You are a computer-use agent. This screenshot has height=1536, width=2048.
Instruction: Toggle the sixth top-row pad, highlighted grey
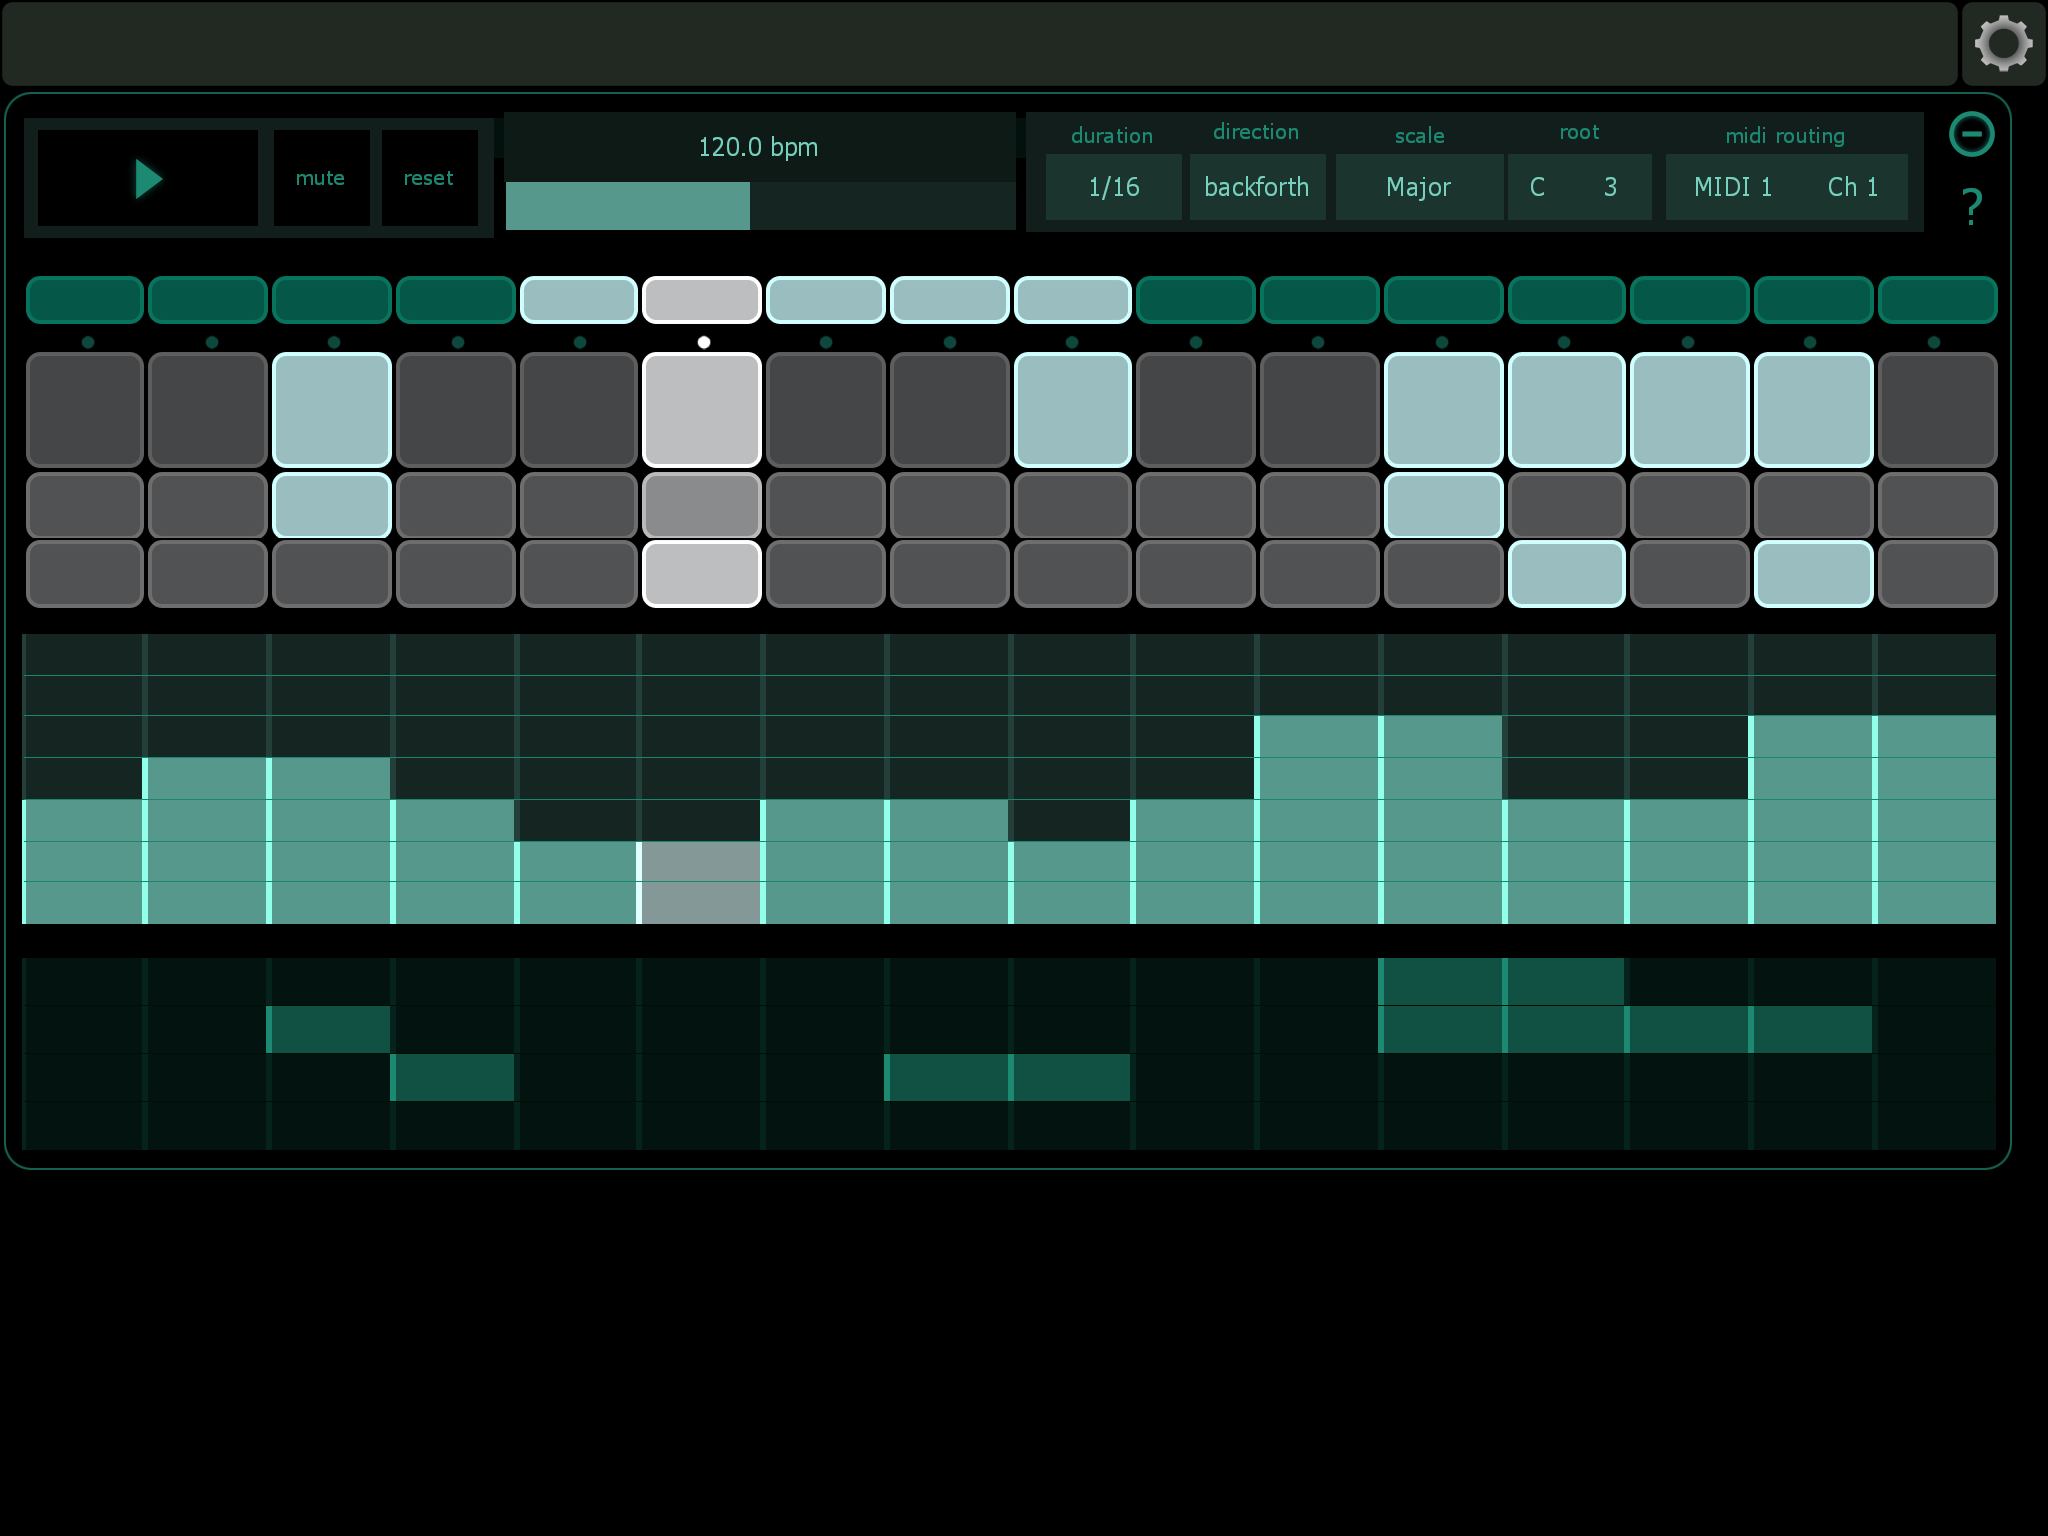[702, 300]
